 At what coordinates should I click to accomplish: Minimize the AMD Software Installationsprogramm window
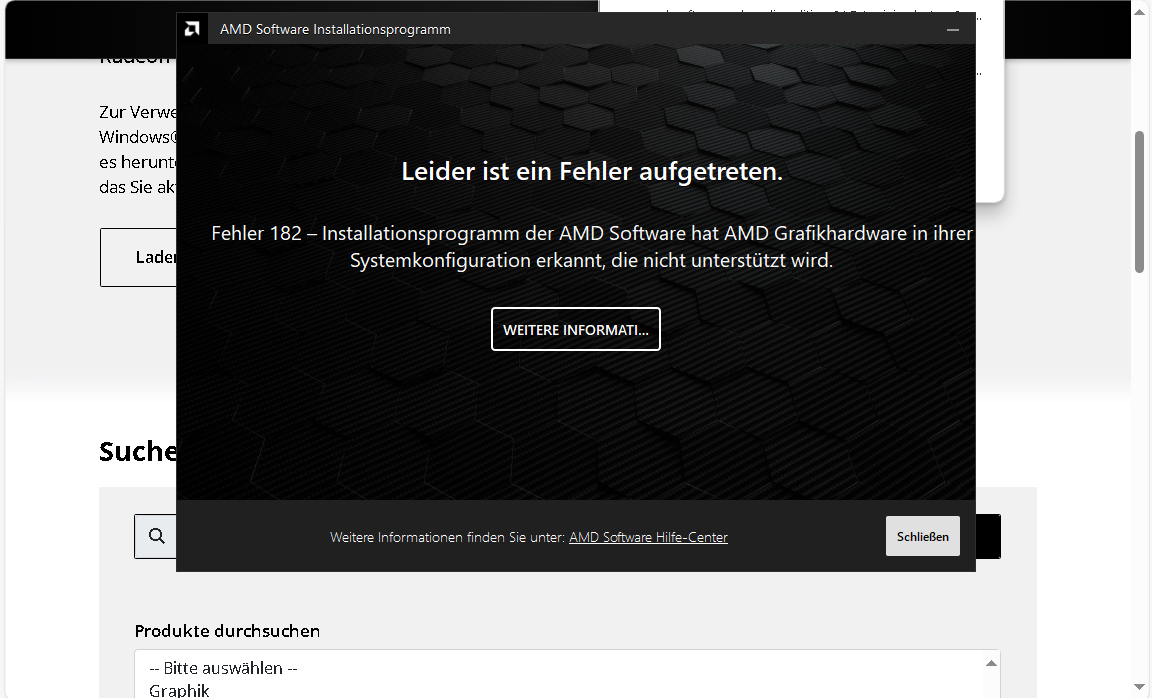click(953, 29)
